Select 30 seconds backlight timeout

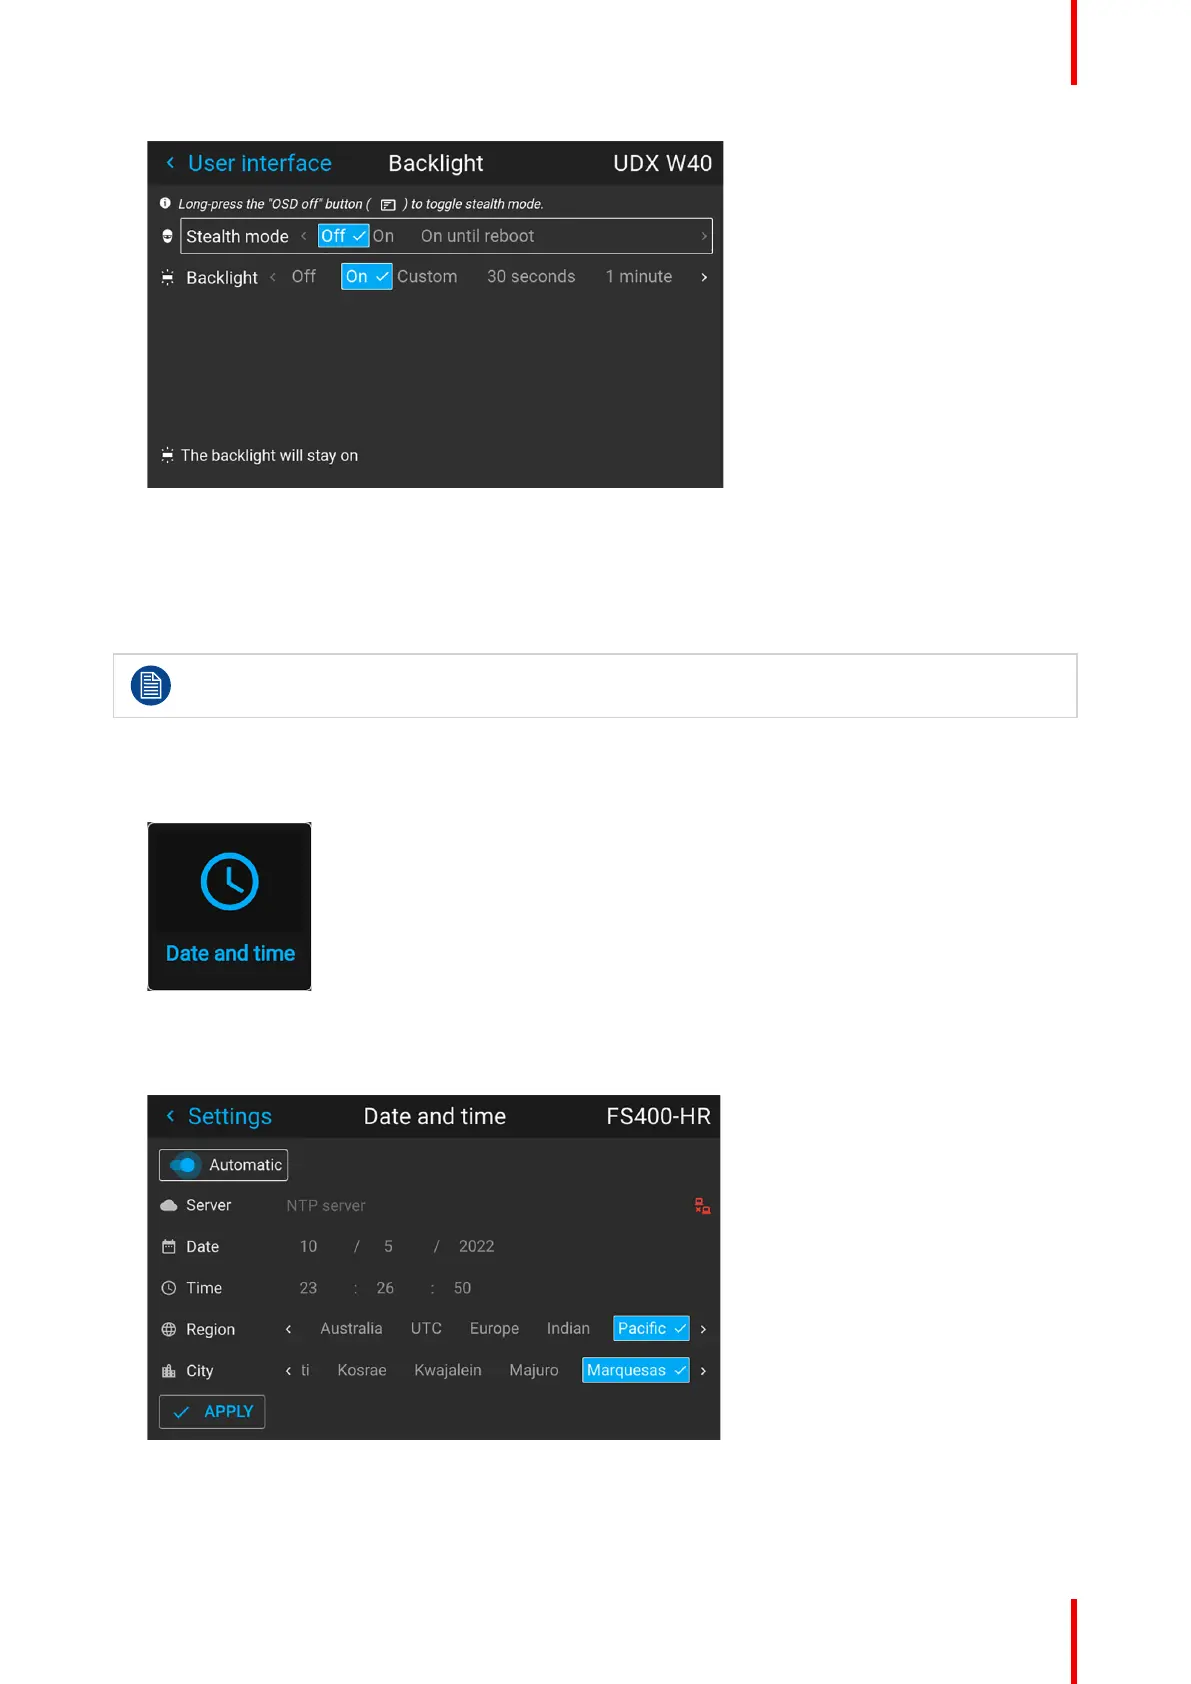pos(531,277)
